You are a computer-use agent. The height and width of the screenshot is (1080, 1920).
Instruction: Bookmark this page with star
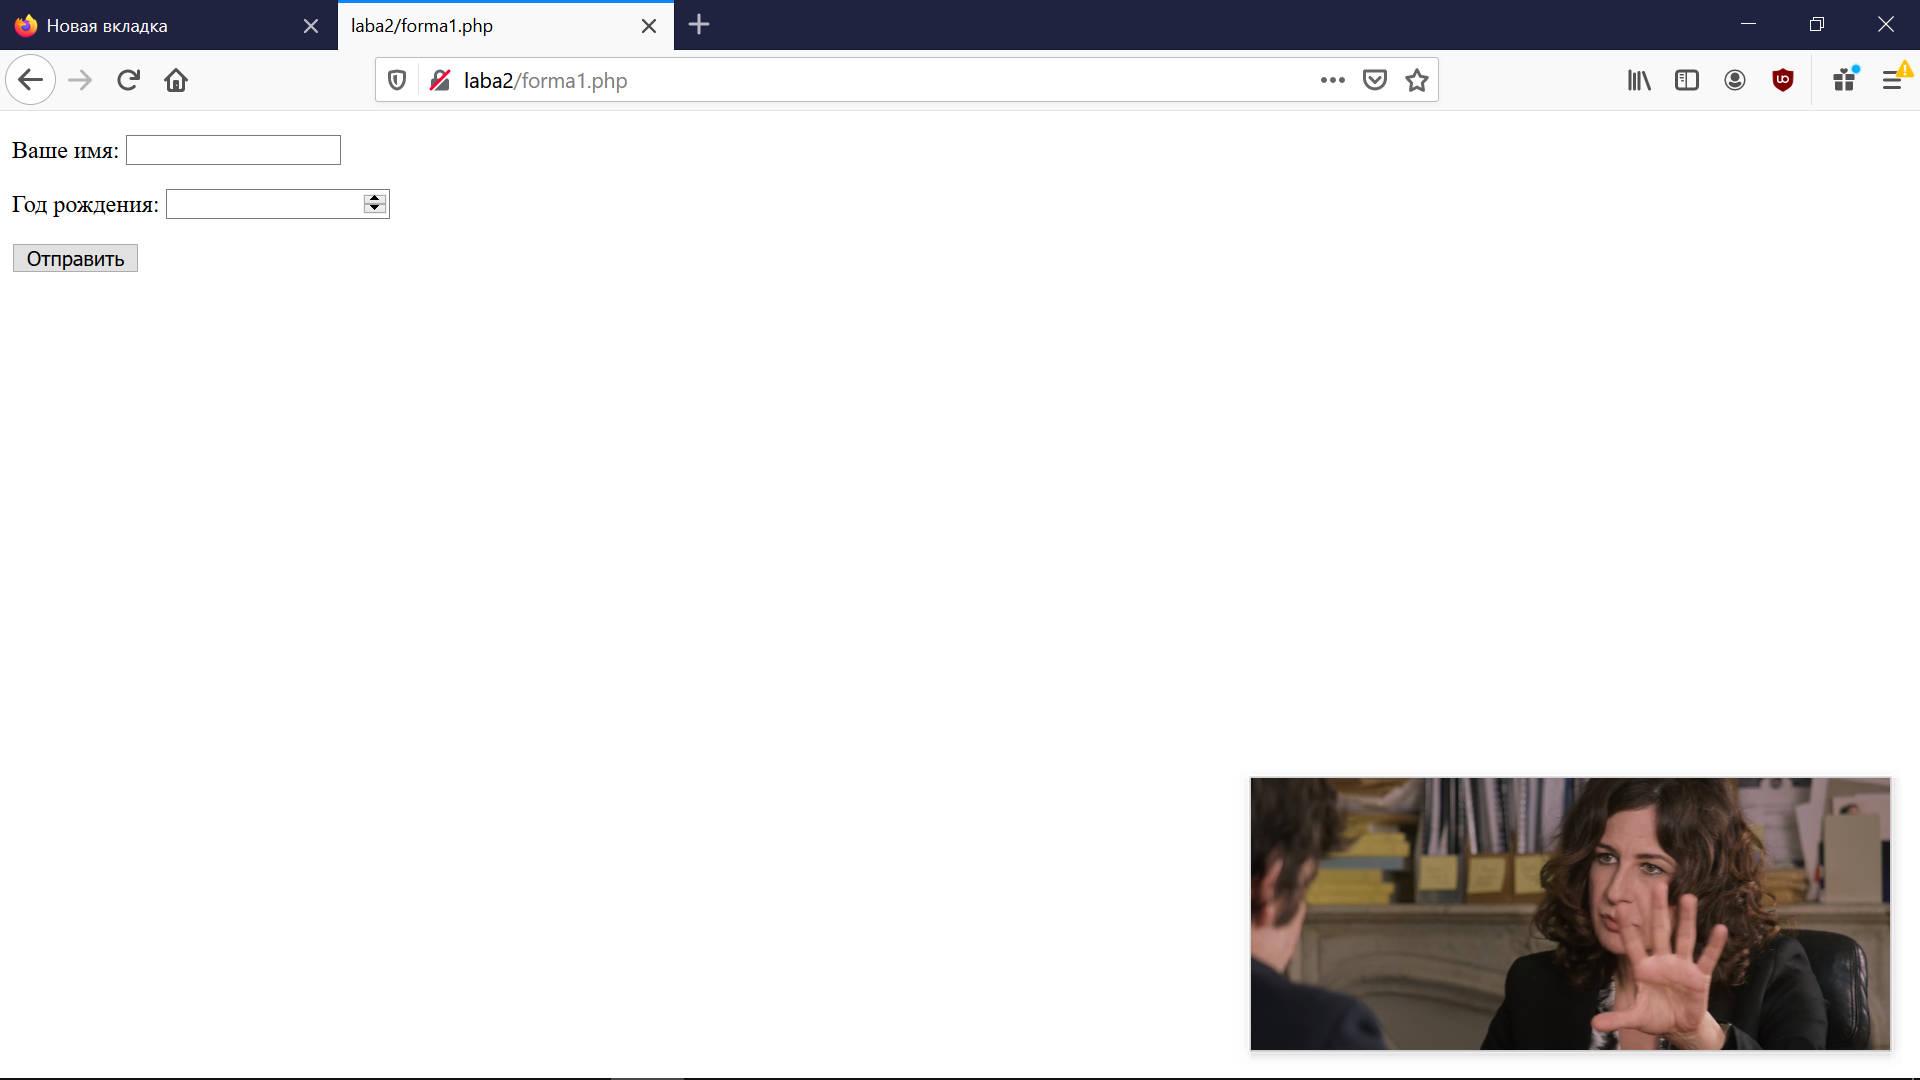click(x=1417, y=80)
